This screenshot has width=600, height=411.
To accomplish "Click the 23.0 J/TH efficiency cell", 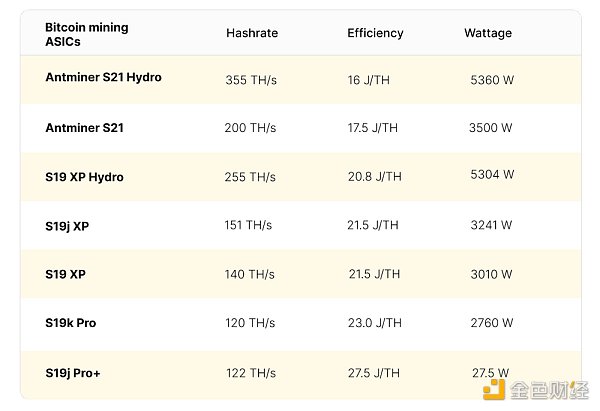I will [373, 323].
